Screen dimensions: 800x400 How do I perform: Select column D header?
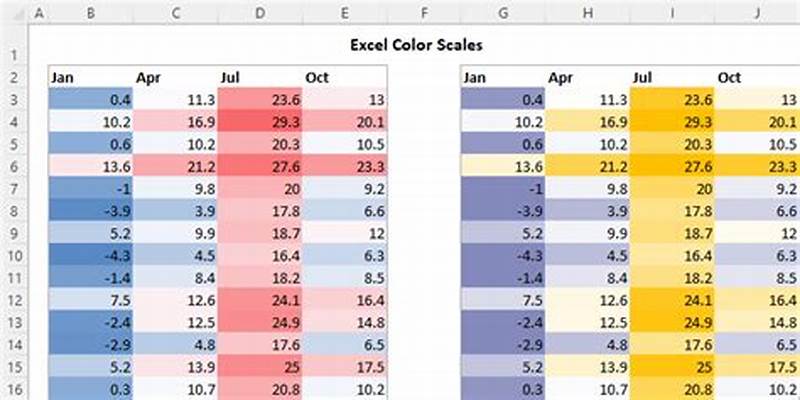coord(260,14)
